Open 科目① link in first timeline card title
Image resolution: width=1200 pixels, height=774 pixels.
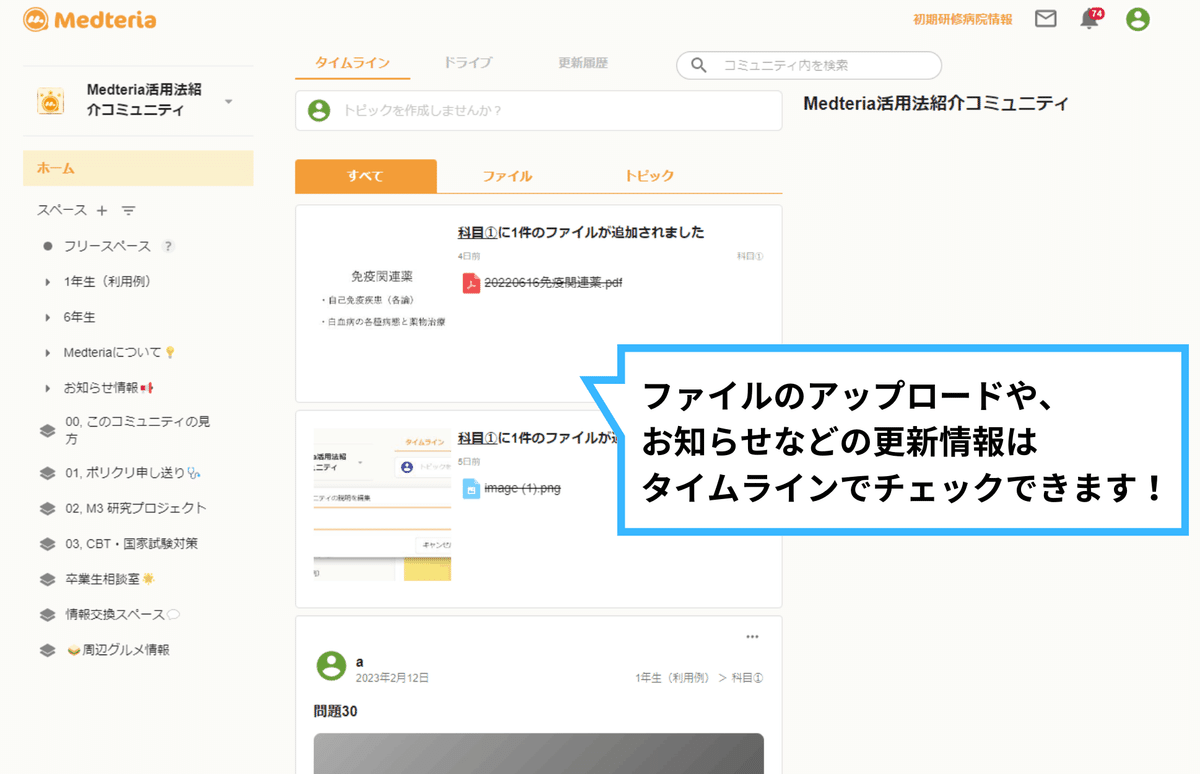pyautogui.click(x=477, y=232)
